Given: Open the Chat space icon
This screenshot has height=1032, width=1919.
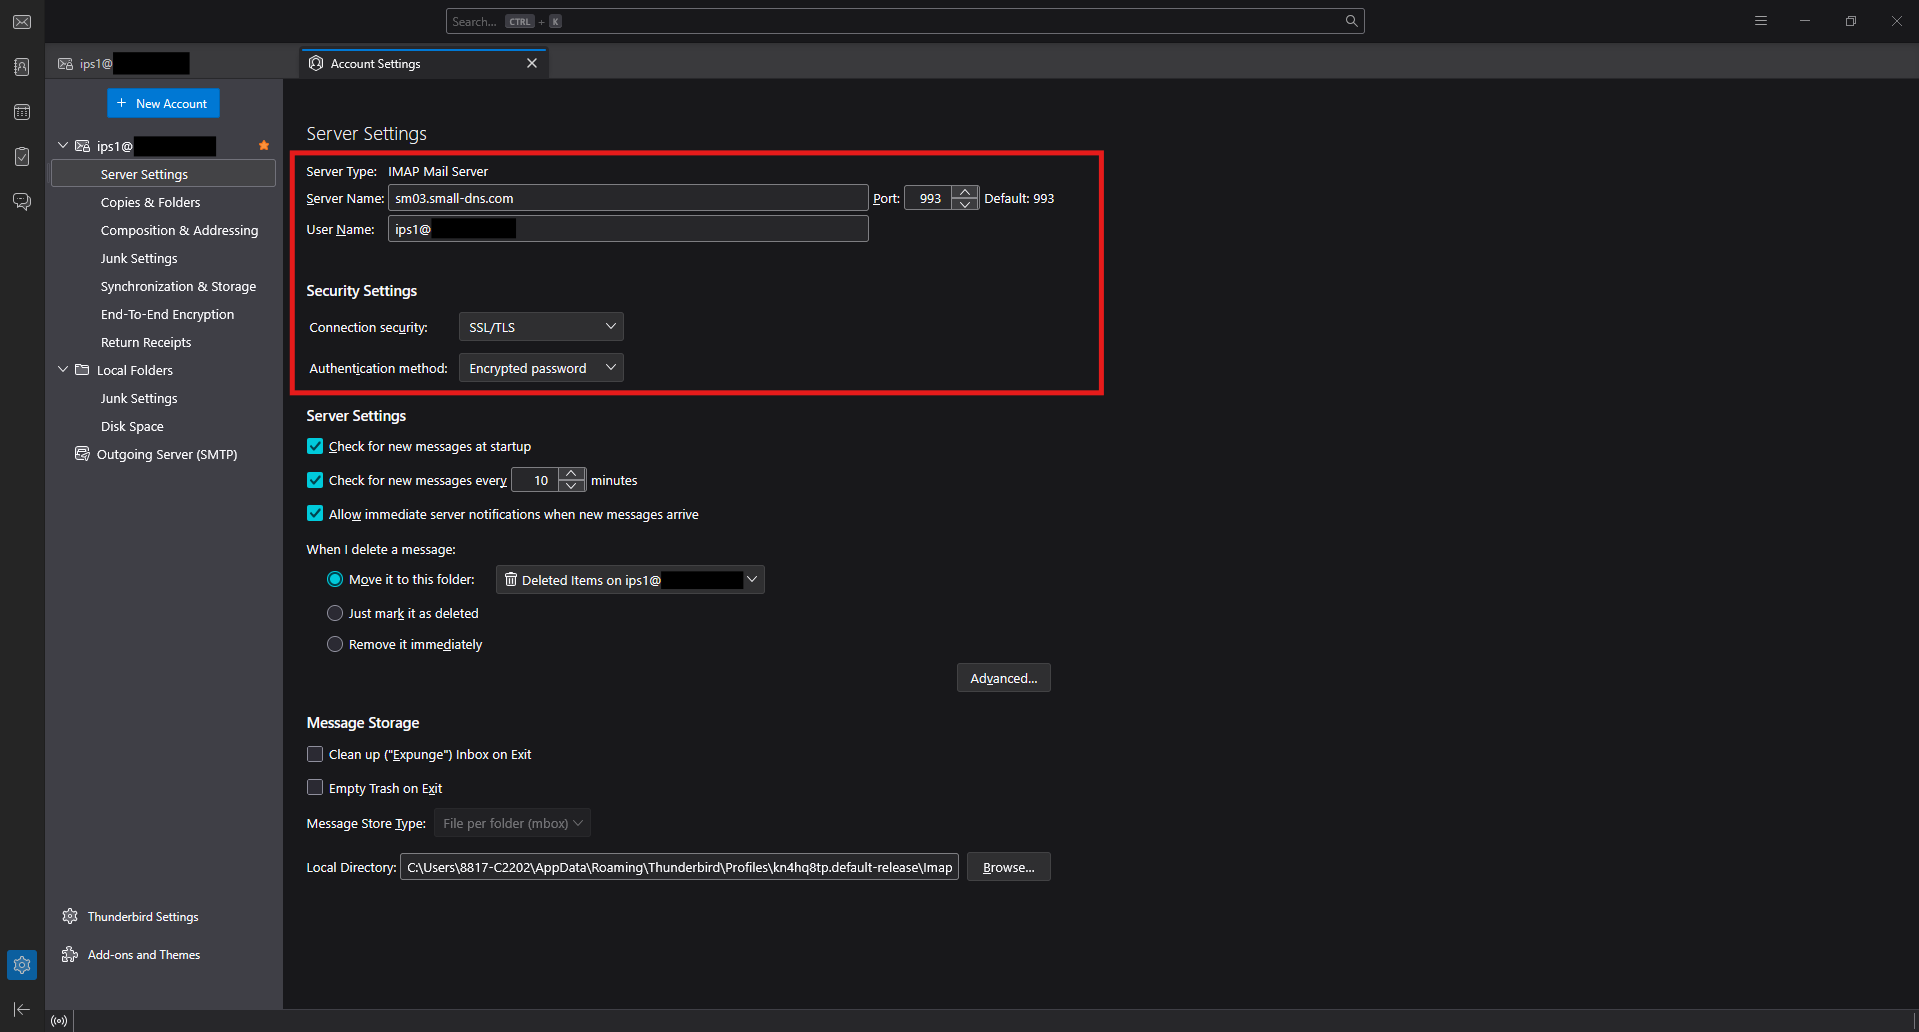Looking at the screenshot, I should 22,202.
